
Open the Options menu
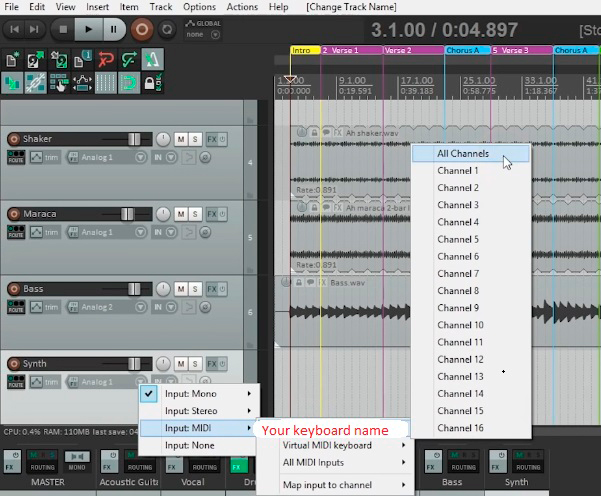pyautogui.click(x=199, y=7)
